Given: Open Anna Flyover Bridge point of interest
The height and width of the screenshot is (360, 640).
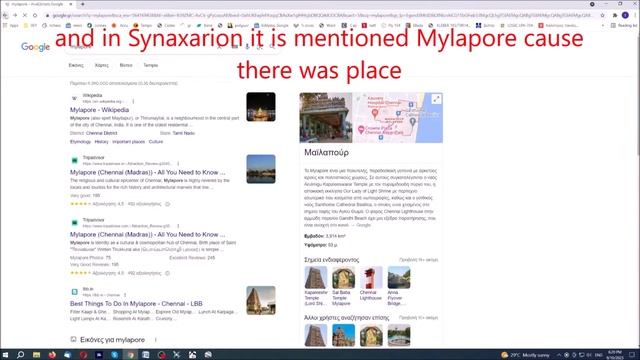Looking at the screenshot, I should click(x=398, y=286).
